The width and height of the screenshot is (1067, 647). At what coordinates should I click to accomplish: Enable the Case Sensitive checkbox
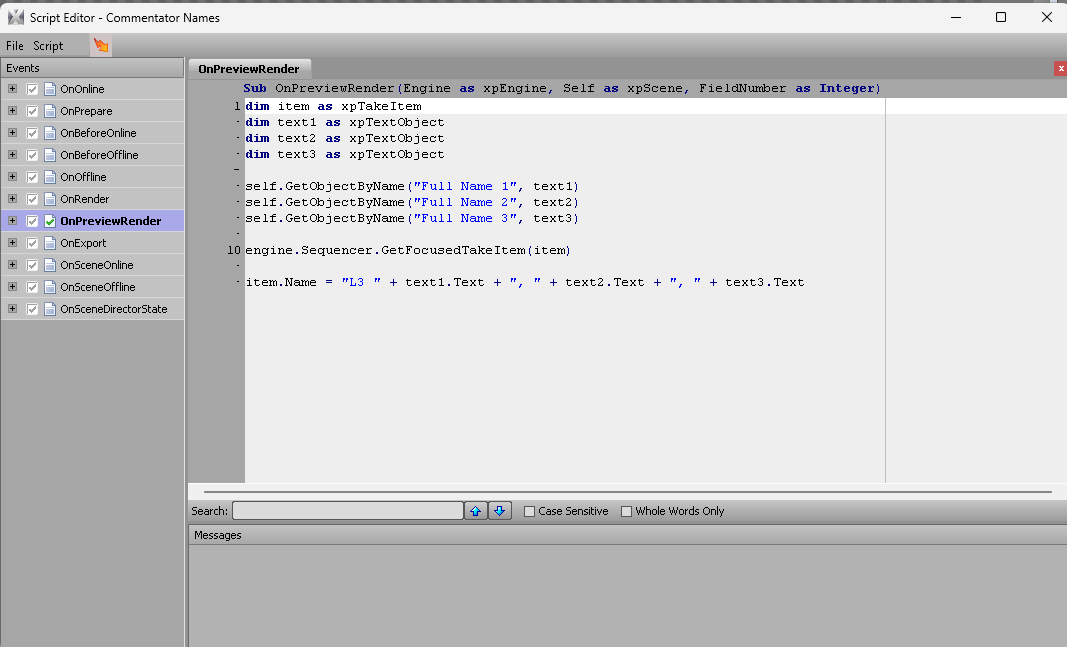click(x=530, y=511)
